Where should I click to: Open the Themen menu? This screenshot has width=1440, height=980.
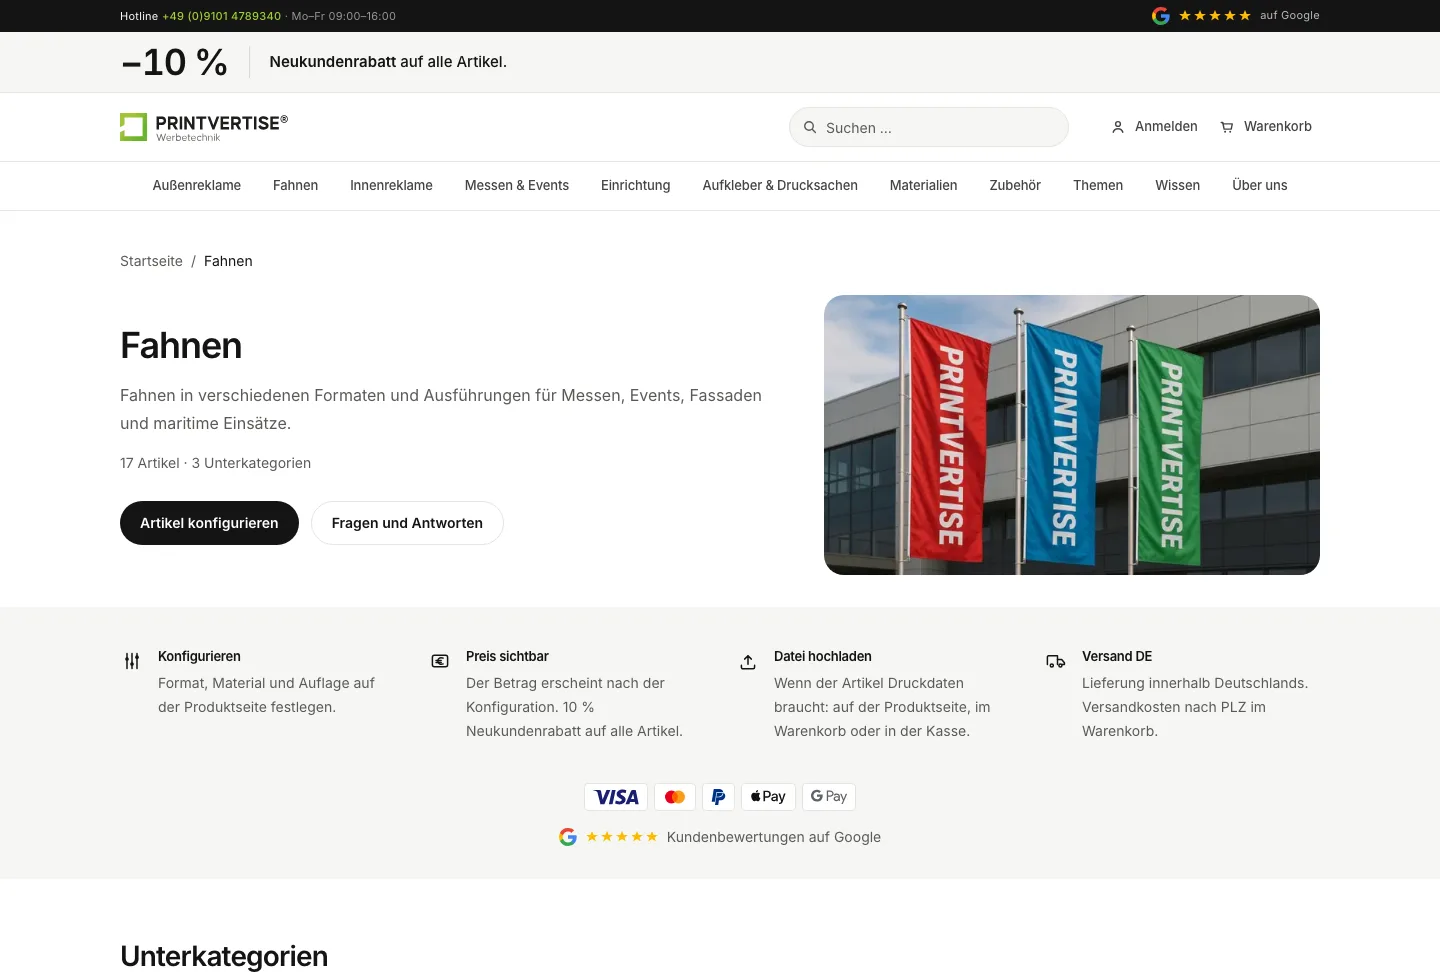(x=1098, y=186)
